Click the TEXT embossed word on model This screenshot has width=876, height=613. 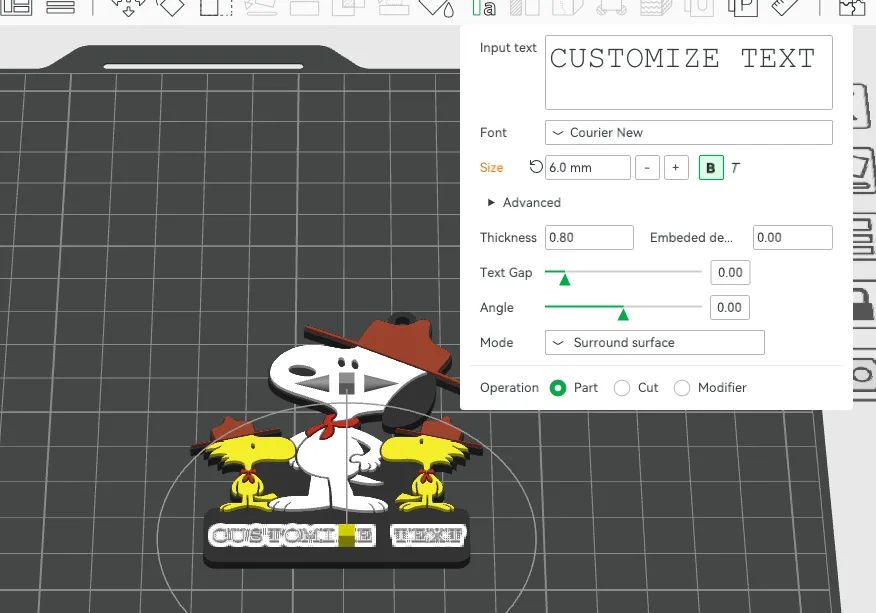tap(428, 535)
